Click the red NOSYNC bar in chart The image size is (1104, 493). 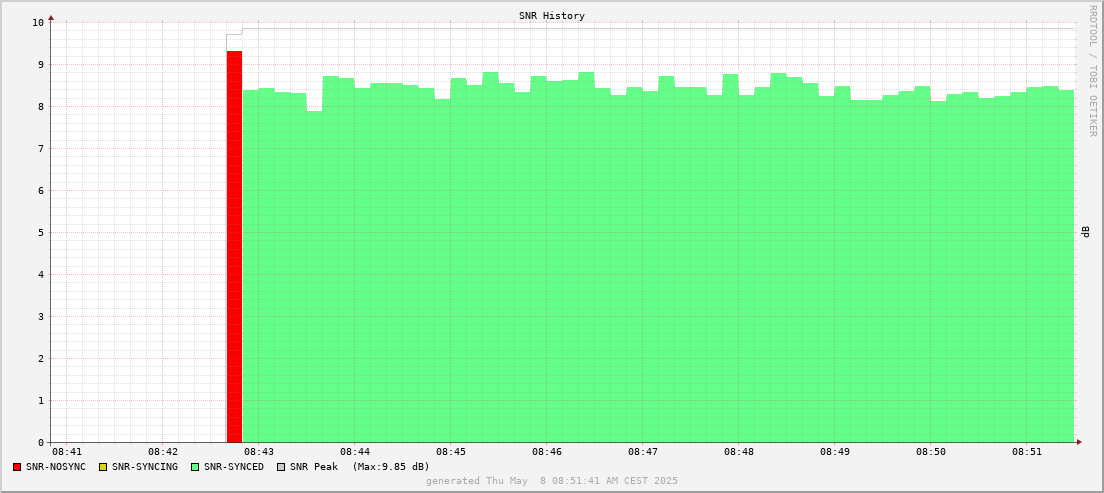(234, 246)
